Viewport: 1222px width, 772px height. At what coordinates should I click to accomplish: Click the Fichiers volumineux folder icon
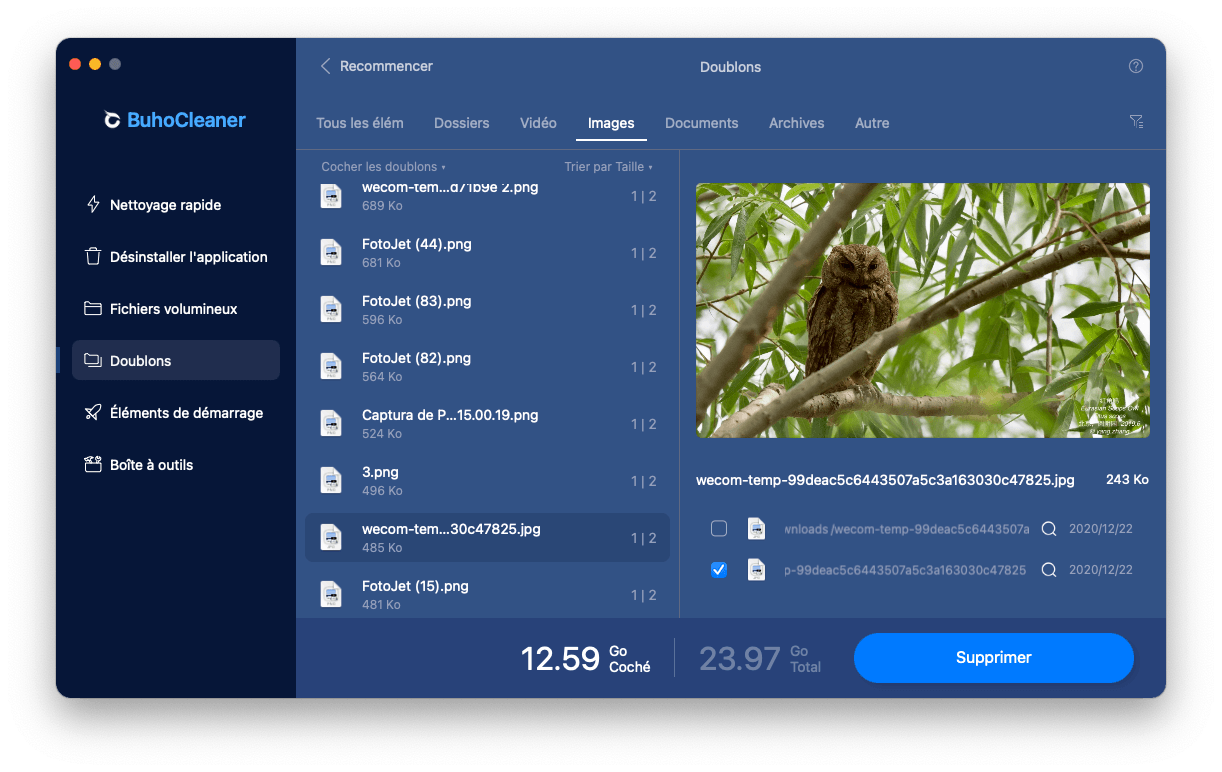[x=93, y=308]
